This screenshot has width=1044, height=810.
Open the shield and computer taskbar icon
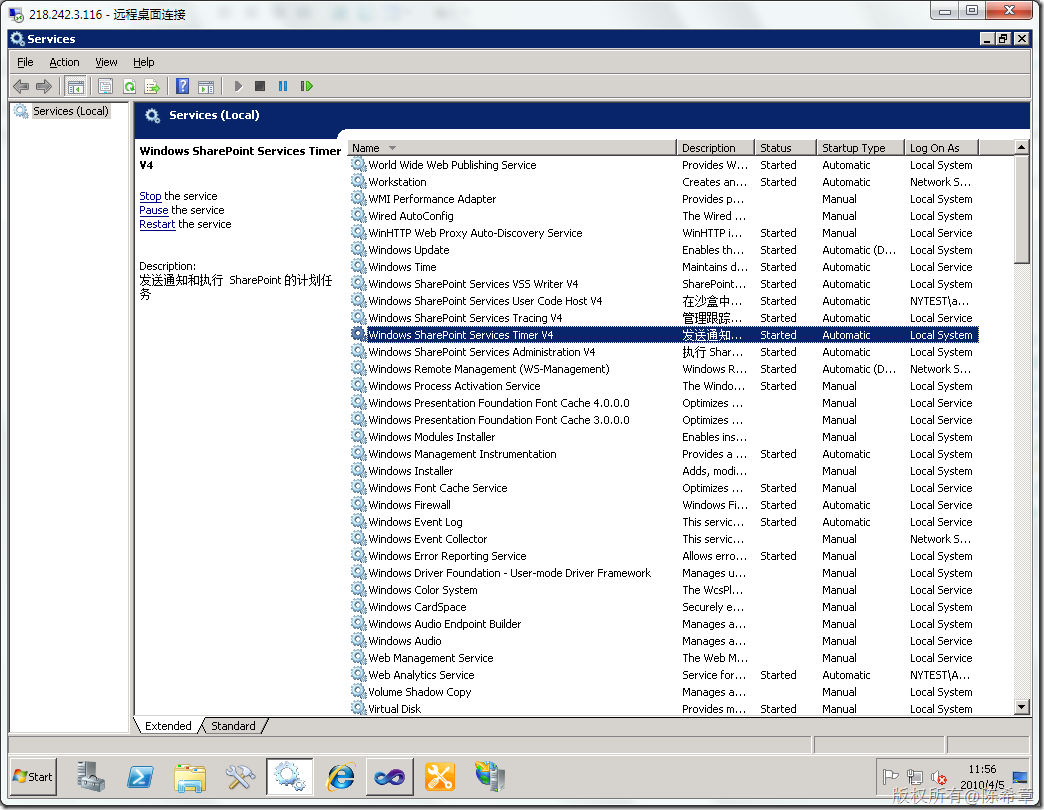(x=490, y=776)
